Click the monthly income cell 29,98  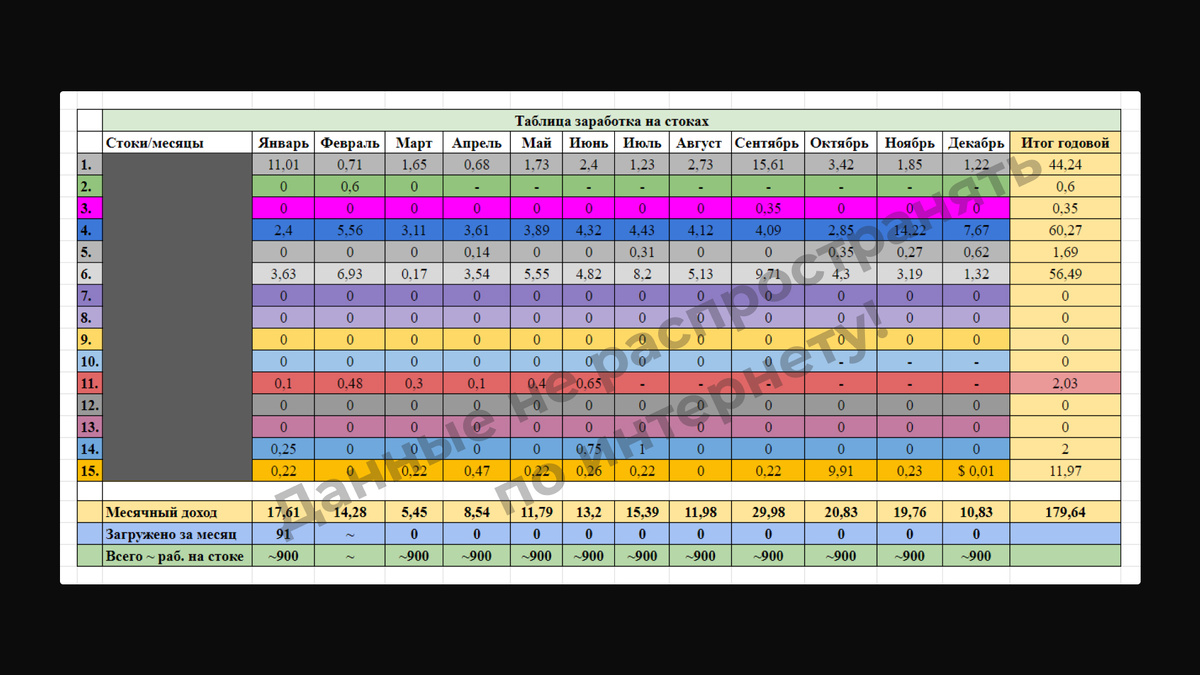click(767, 512)
